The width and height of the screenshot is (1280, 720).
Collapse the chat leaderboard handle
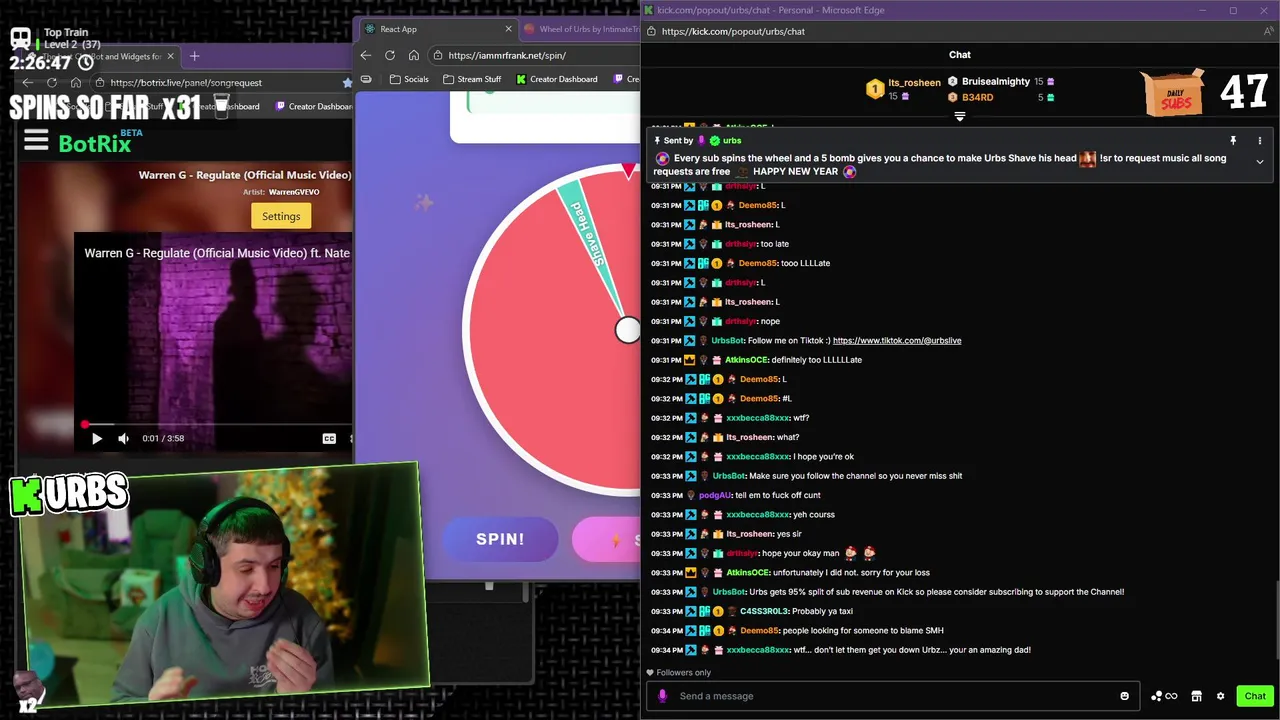[x=960, y=117]
